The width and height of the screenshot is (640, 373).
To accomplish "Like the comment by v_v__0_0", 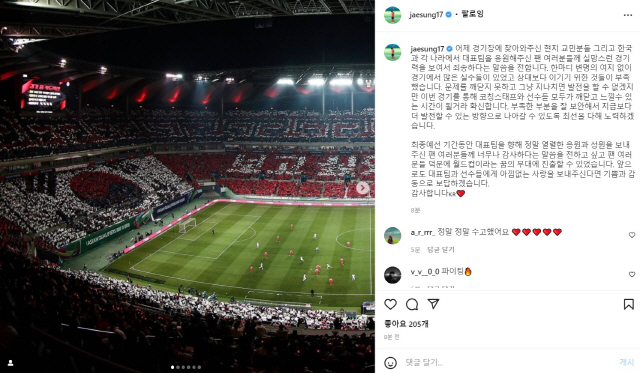I will coord(632,274).
